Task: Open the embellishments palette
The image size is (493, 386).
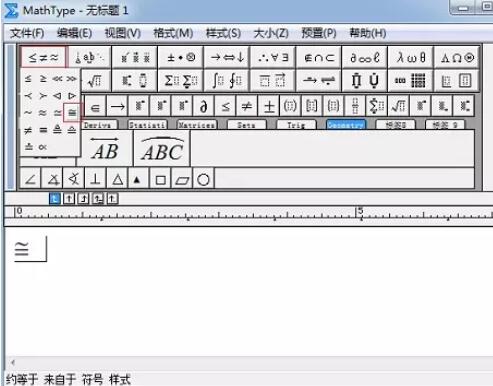Action: coord(135,57)
